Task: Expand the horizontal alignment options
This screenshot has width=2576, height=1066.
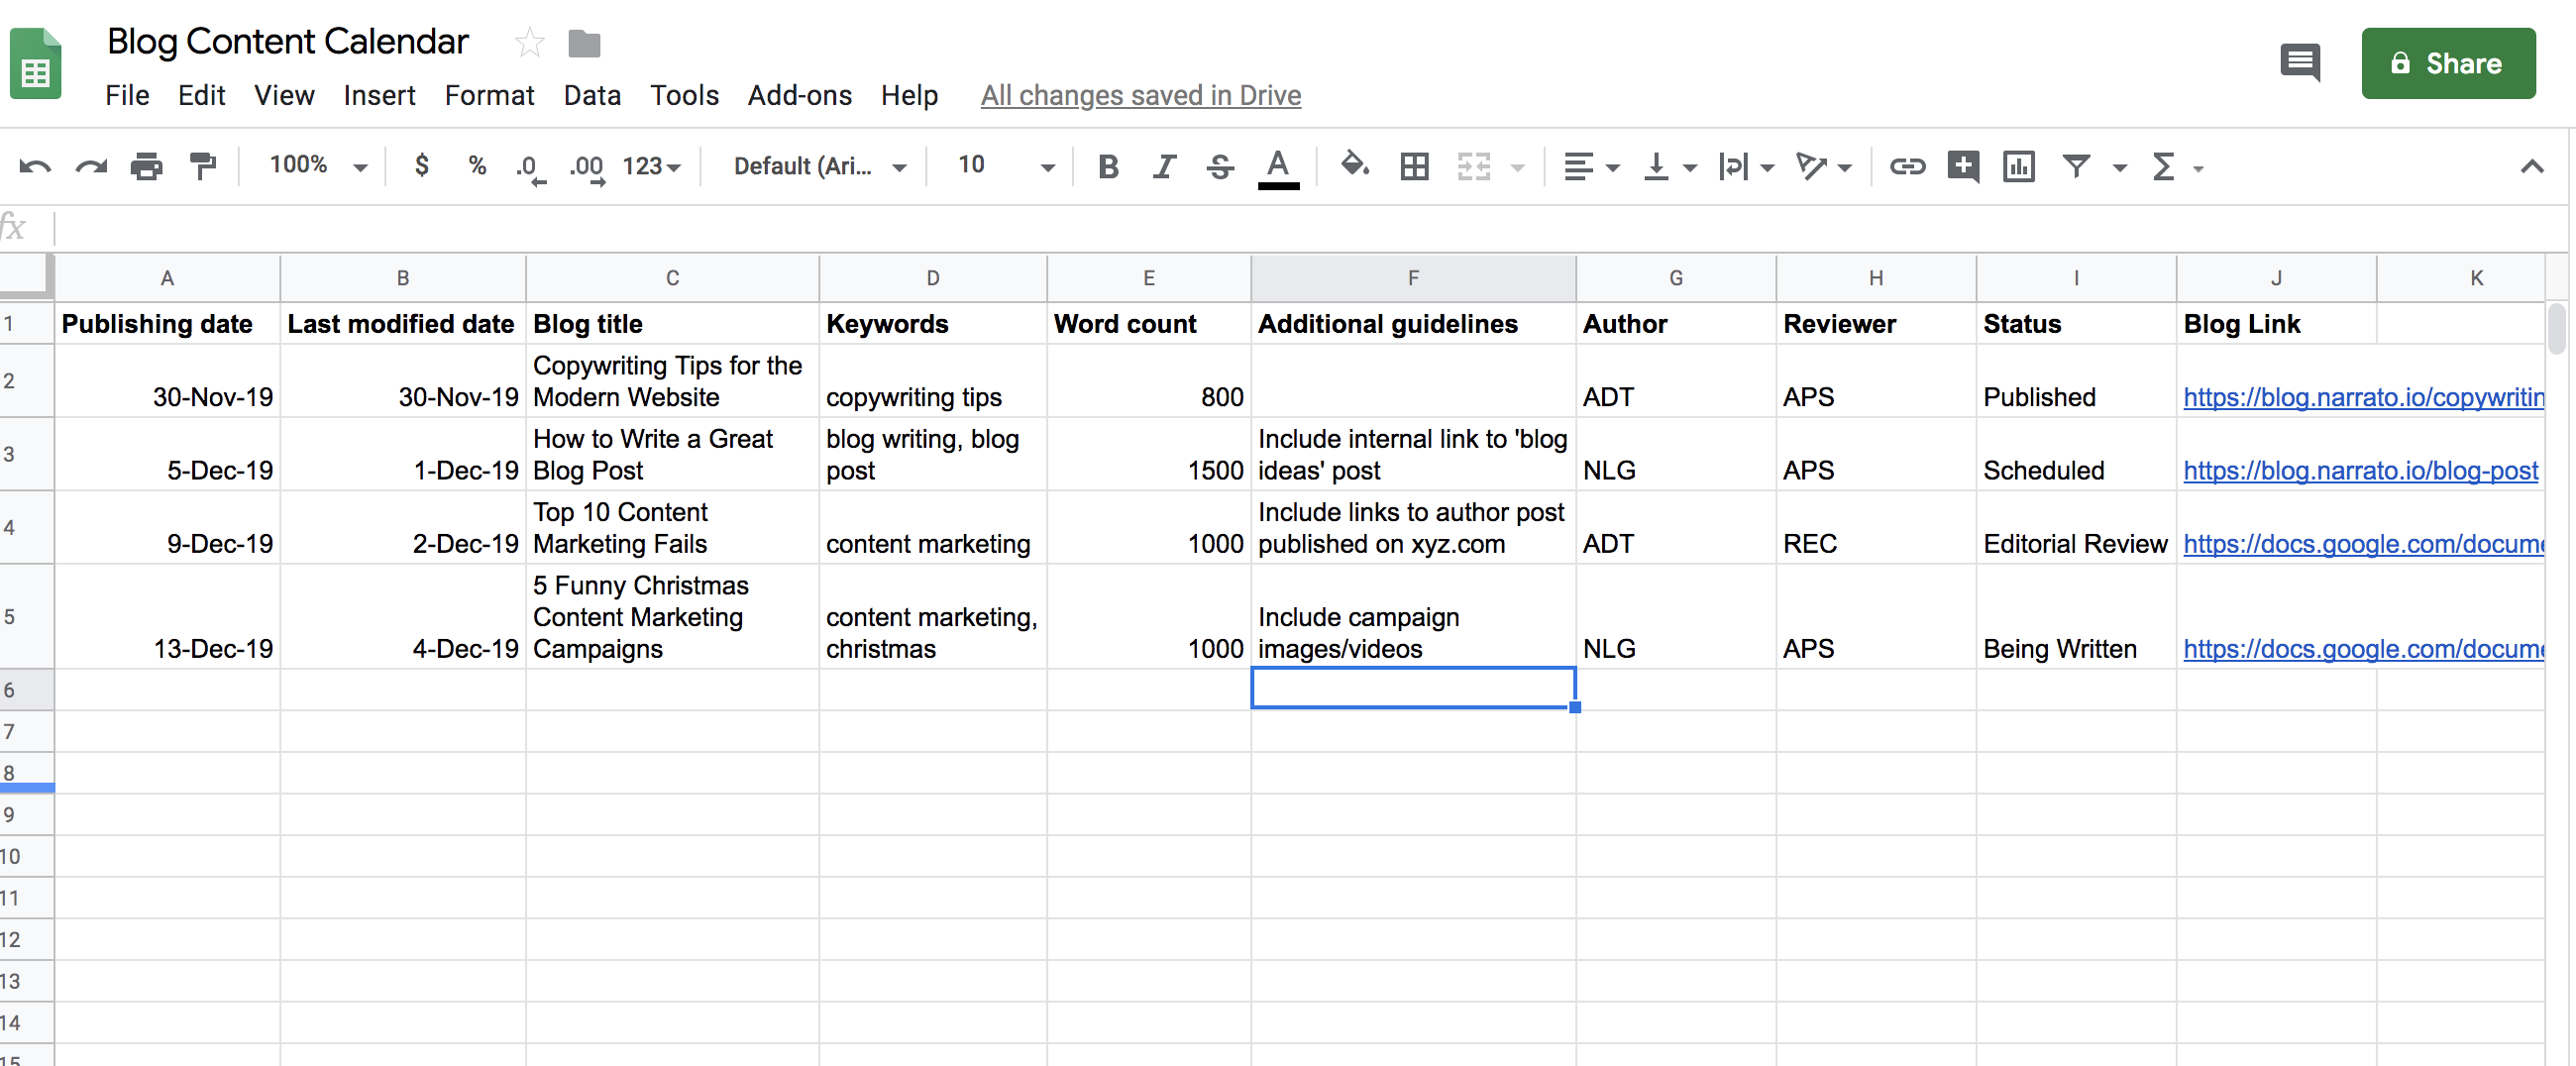Action: point(1612,166)
